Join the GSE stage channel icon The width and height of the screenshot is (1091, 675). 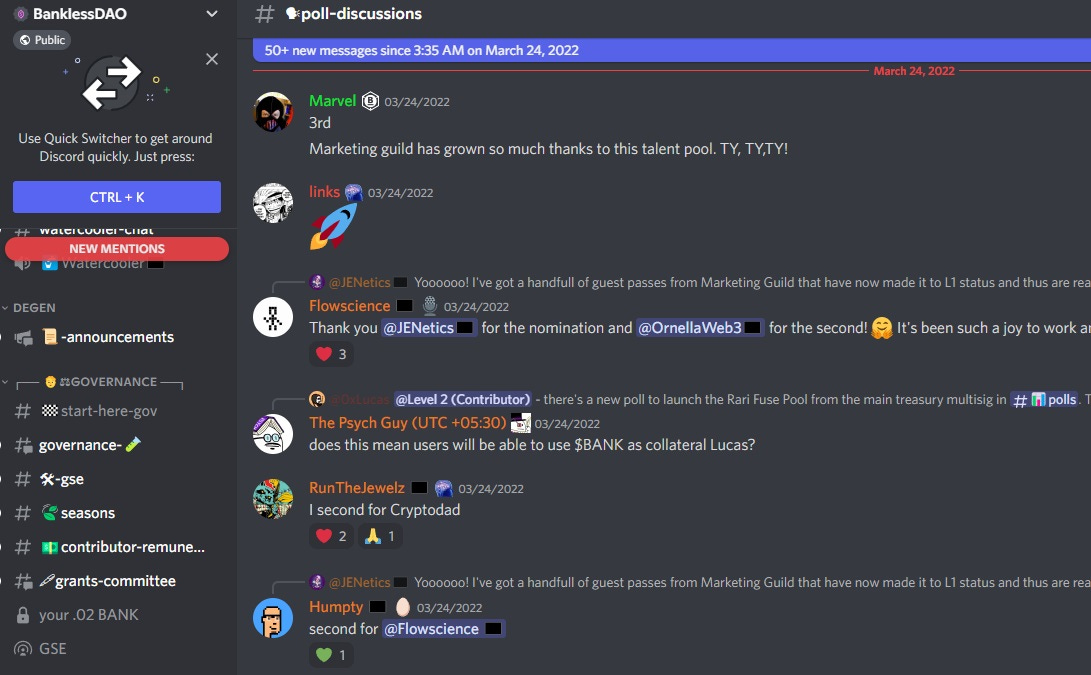point(23,649)
